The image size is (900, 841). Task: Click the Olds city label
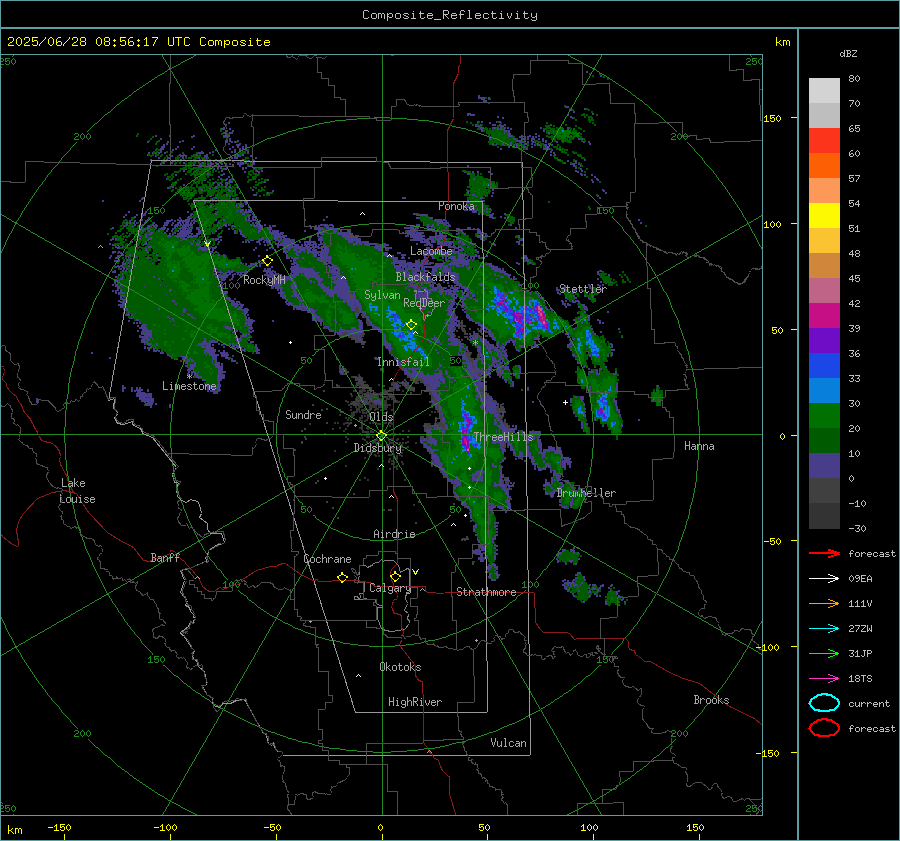click(381, 417)
